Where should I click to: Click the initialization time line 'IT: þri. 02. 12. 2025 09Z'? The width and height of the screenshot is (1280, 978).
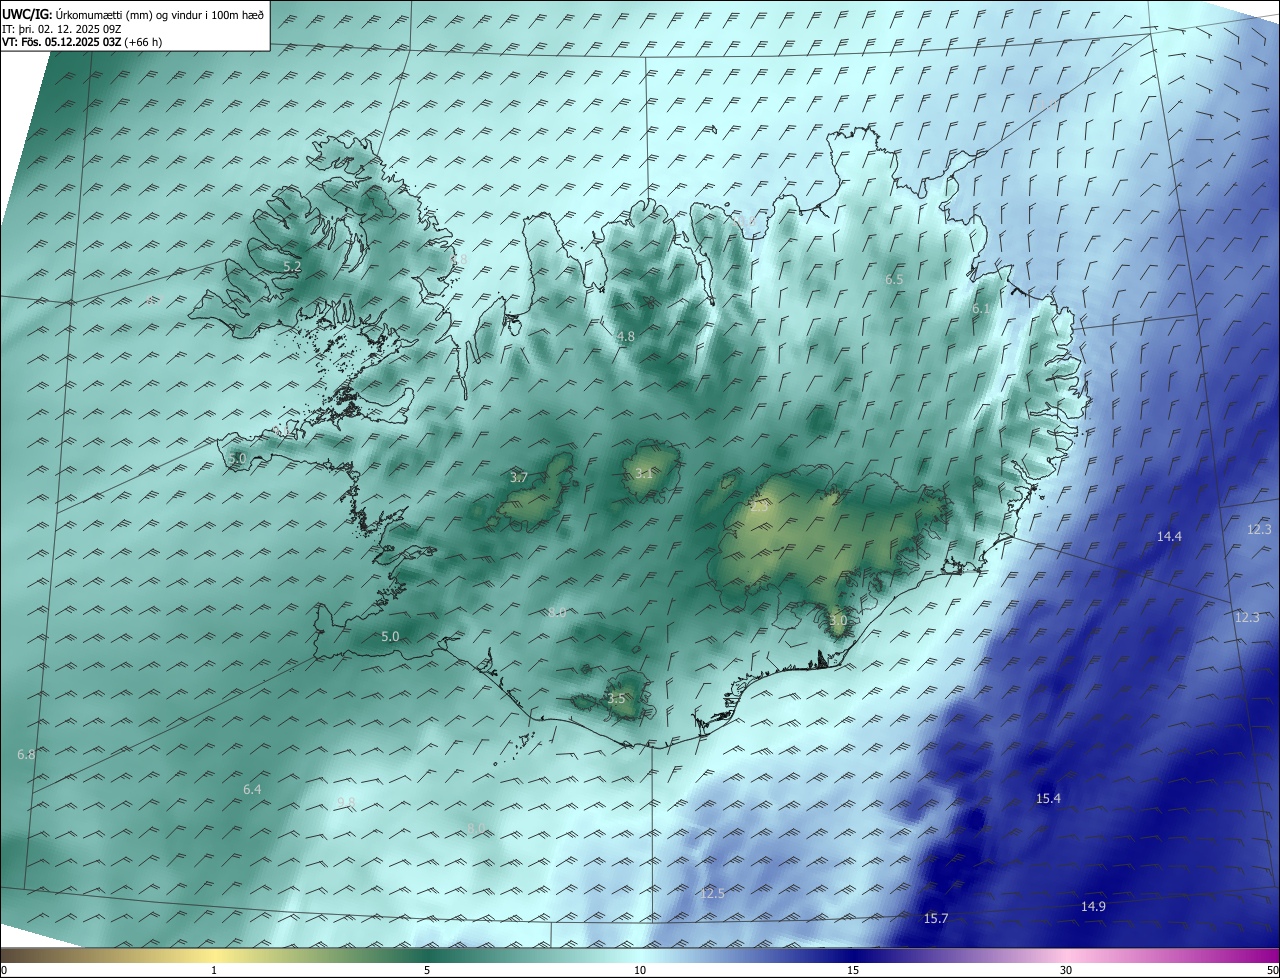tap(62, 28)
